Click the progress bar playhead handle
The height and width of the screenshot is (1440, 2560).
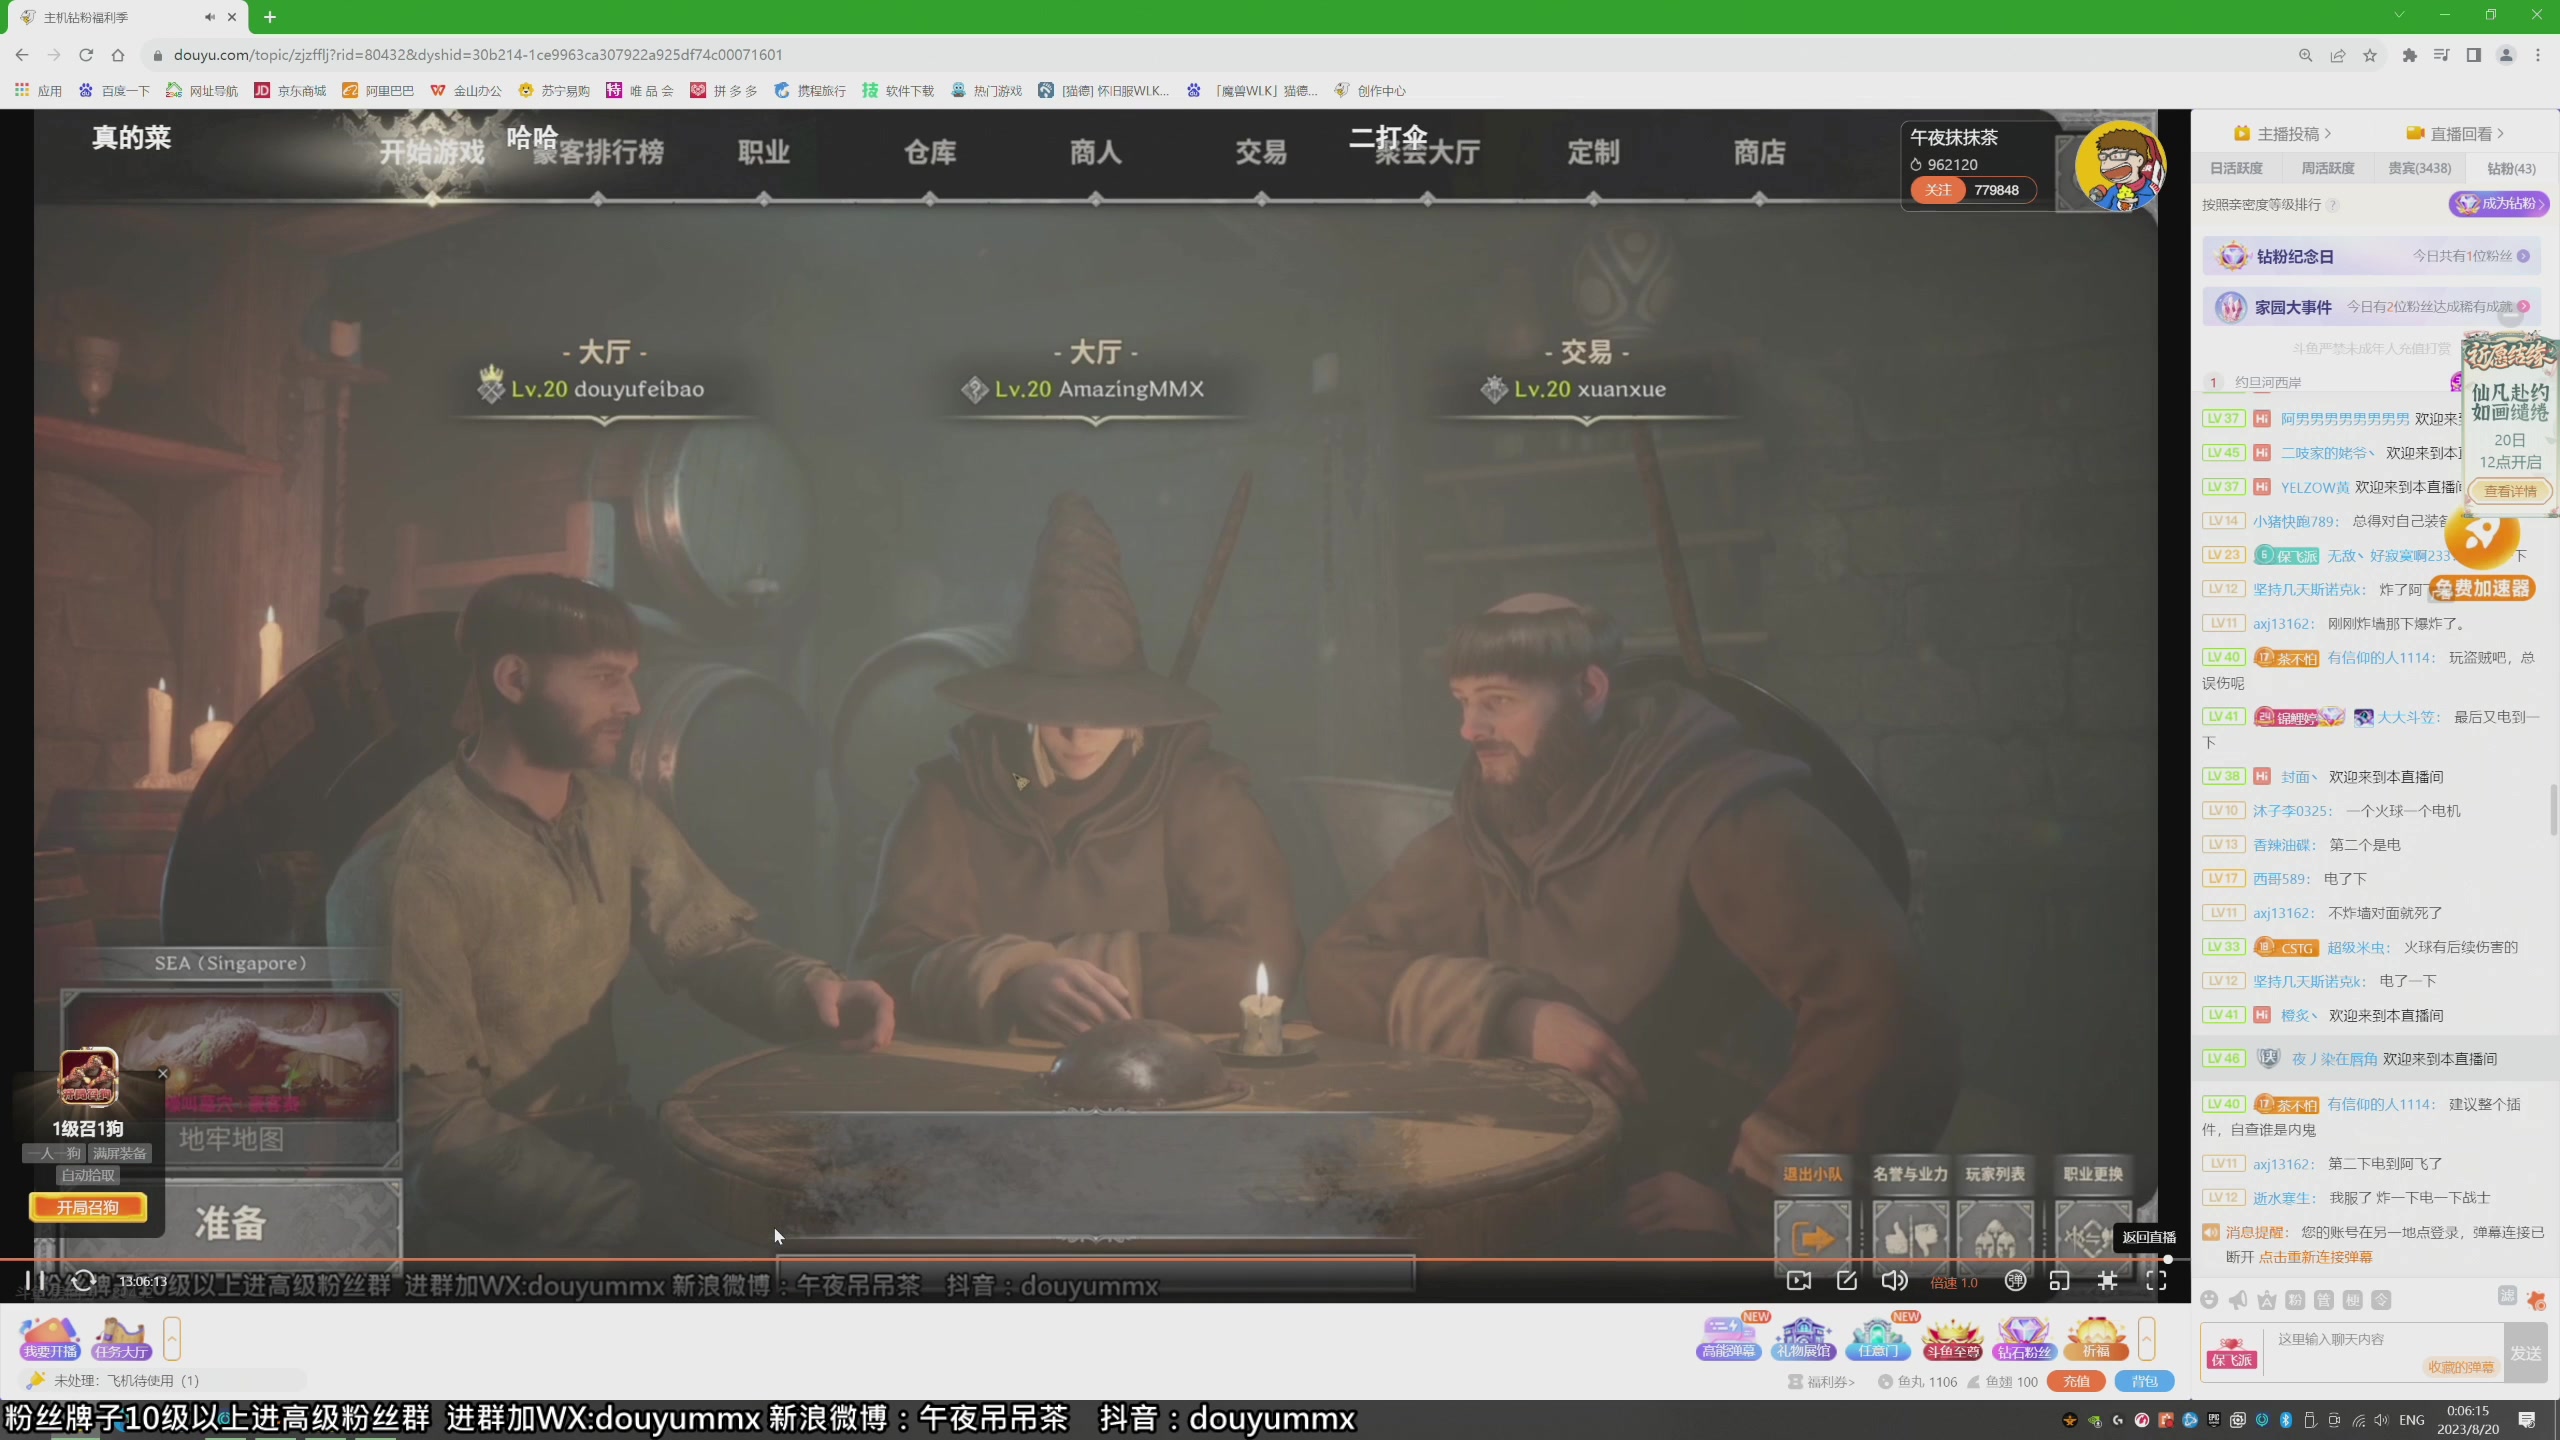[2168, 1259]
